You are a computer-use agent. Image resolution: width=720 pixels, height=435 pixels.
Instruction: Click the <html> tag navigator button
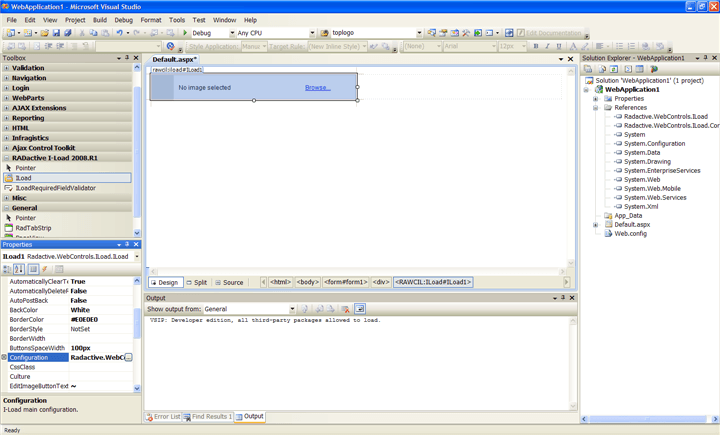281,282
